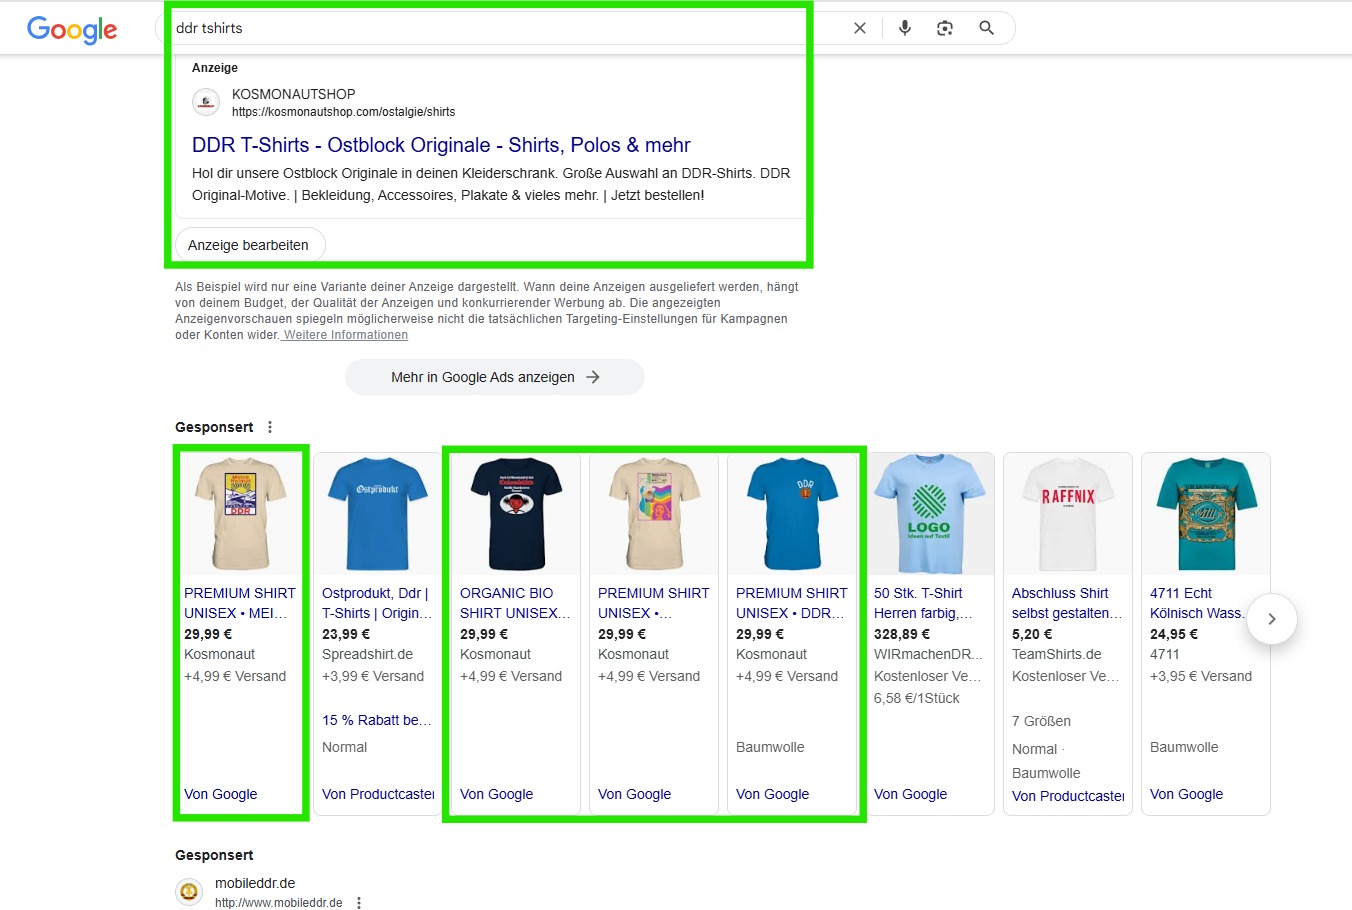The width and height of the screenshot is (1352, 910).
Task: Click the Spreadshirt.de seller name
Action: [367, 654]
